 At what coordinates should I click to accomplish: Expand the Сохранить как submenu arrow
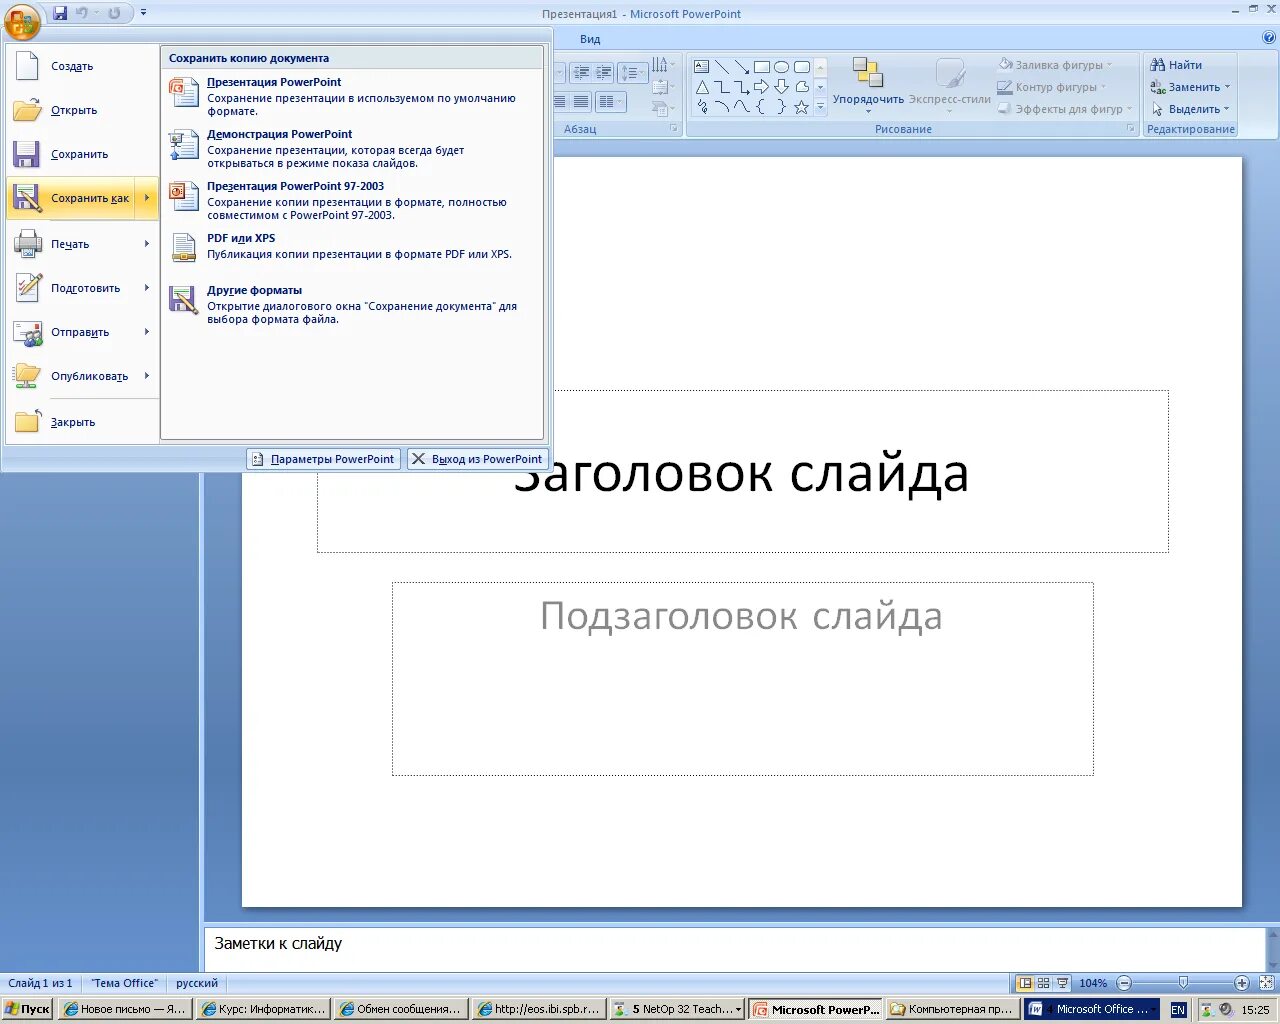[147, 198]
